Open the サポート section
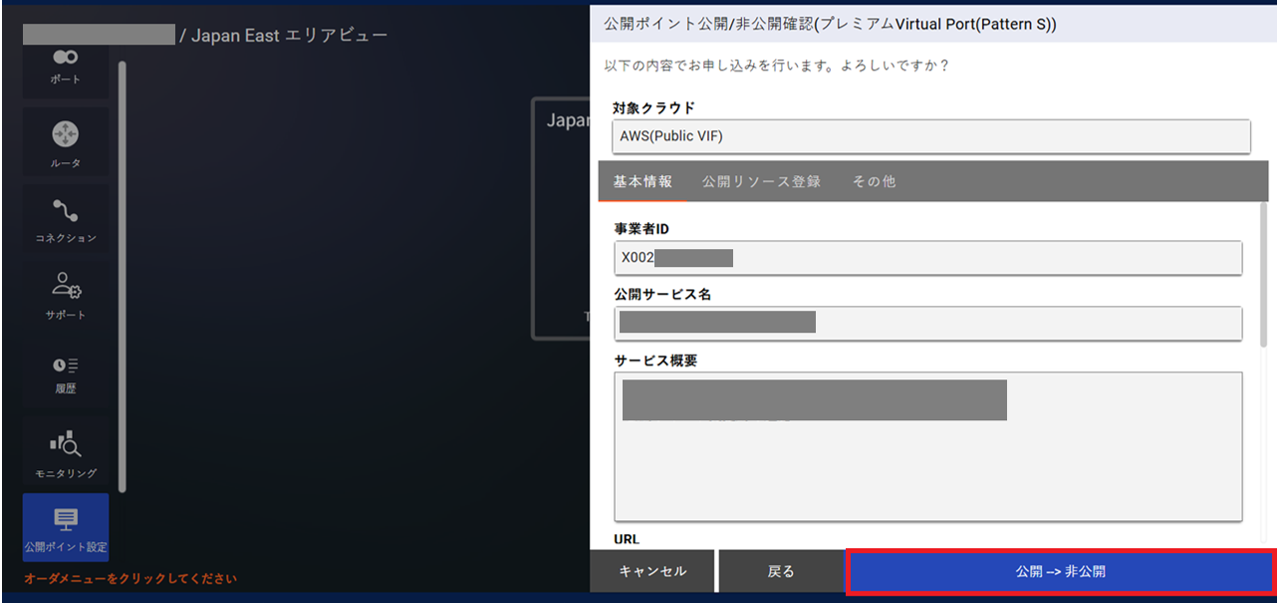This screenshot has height=603, width=1280. (x=66, y=295)
